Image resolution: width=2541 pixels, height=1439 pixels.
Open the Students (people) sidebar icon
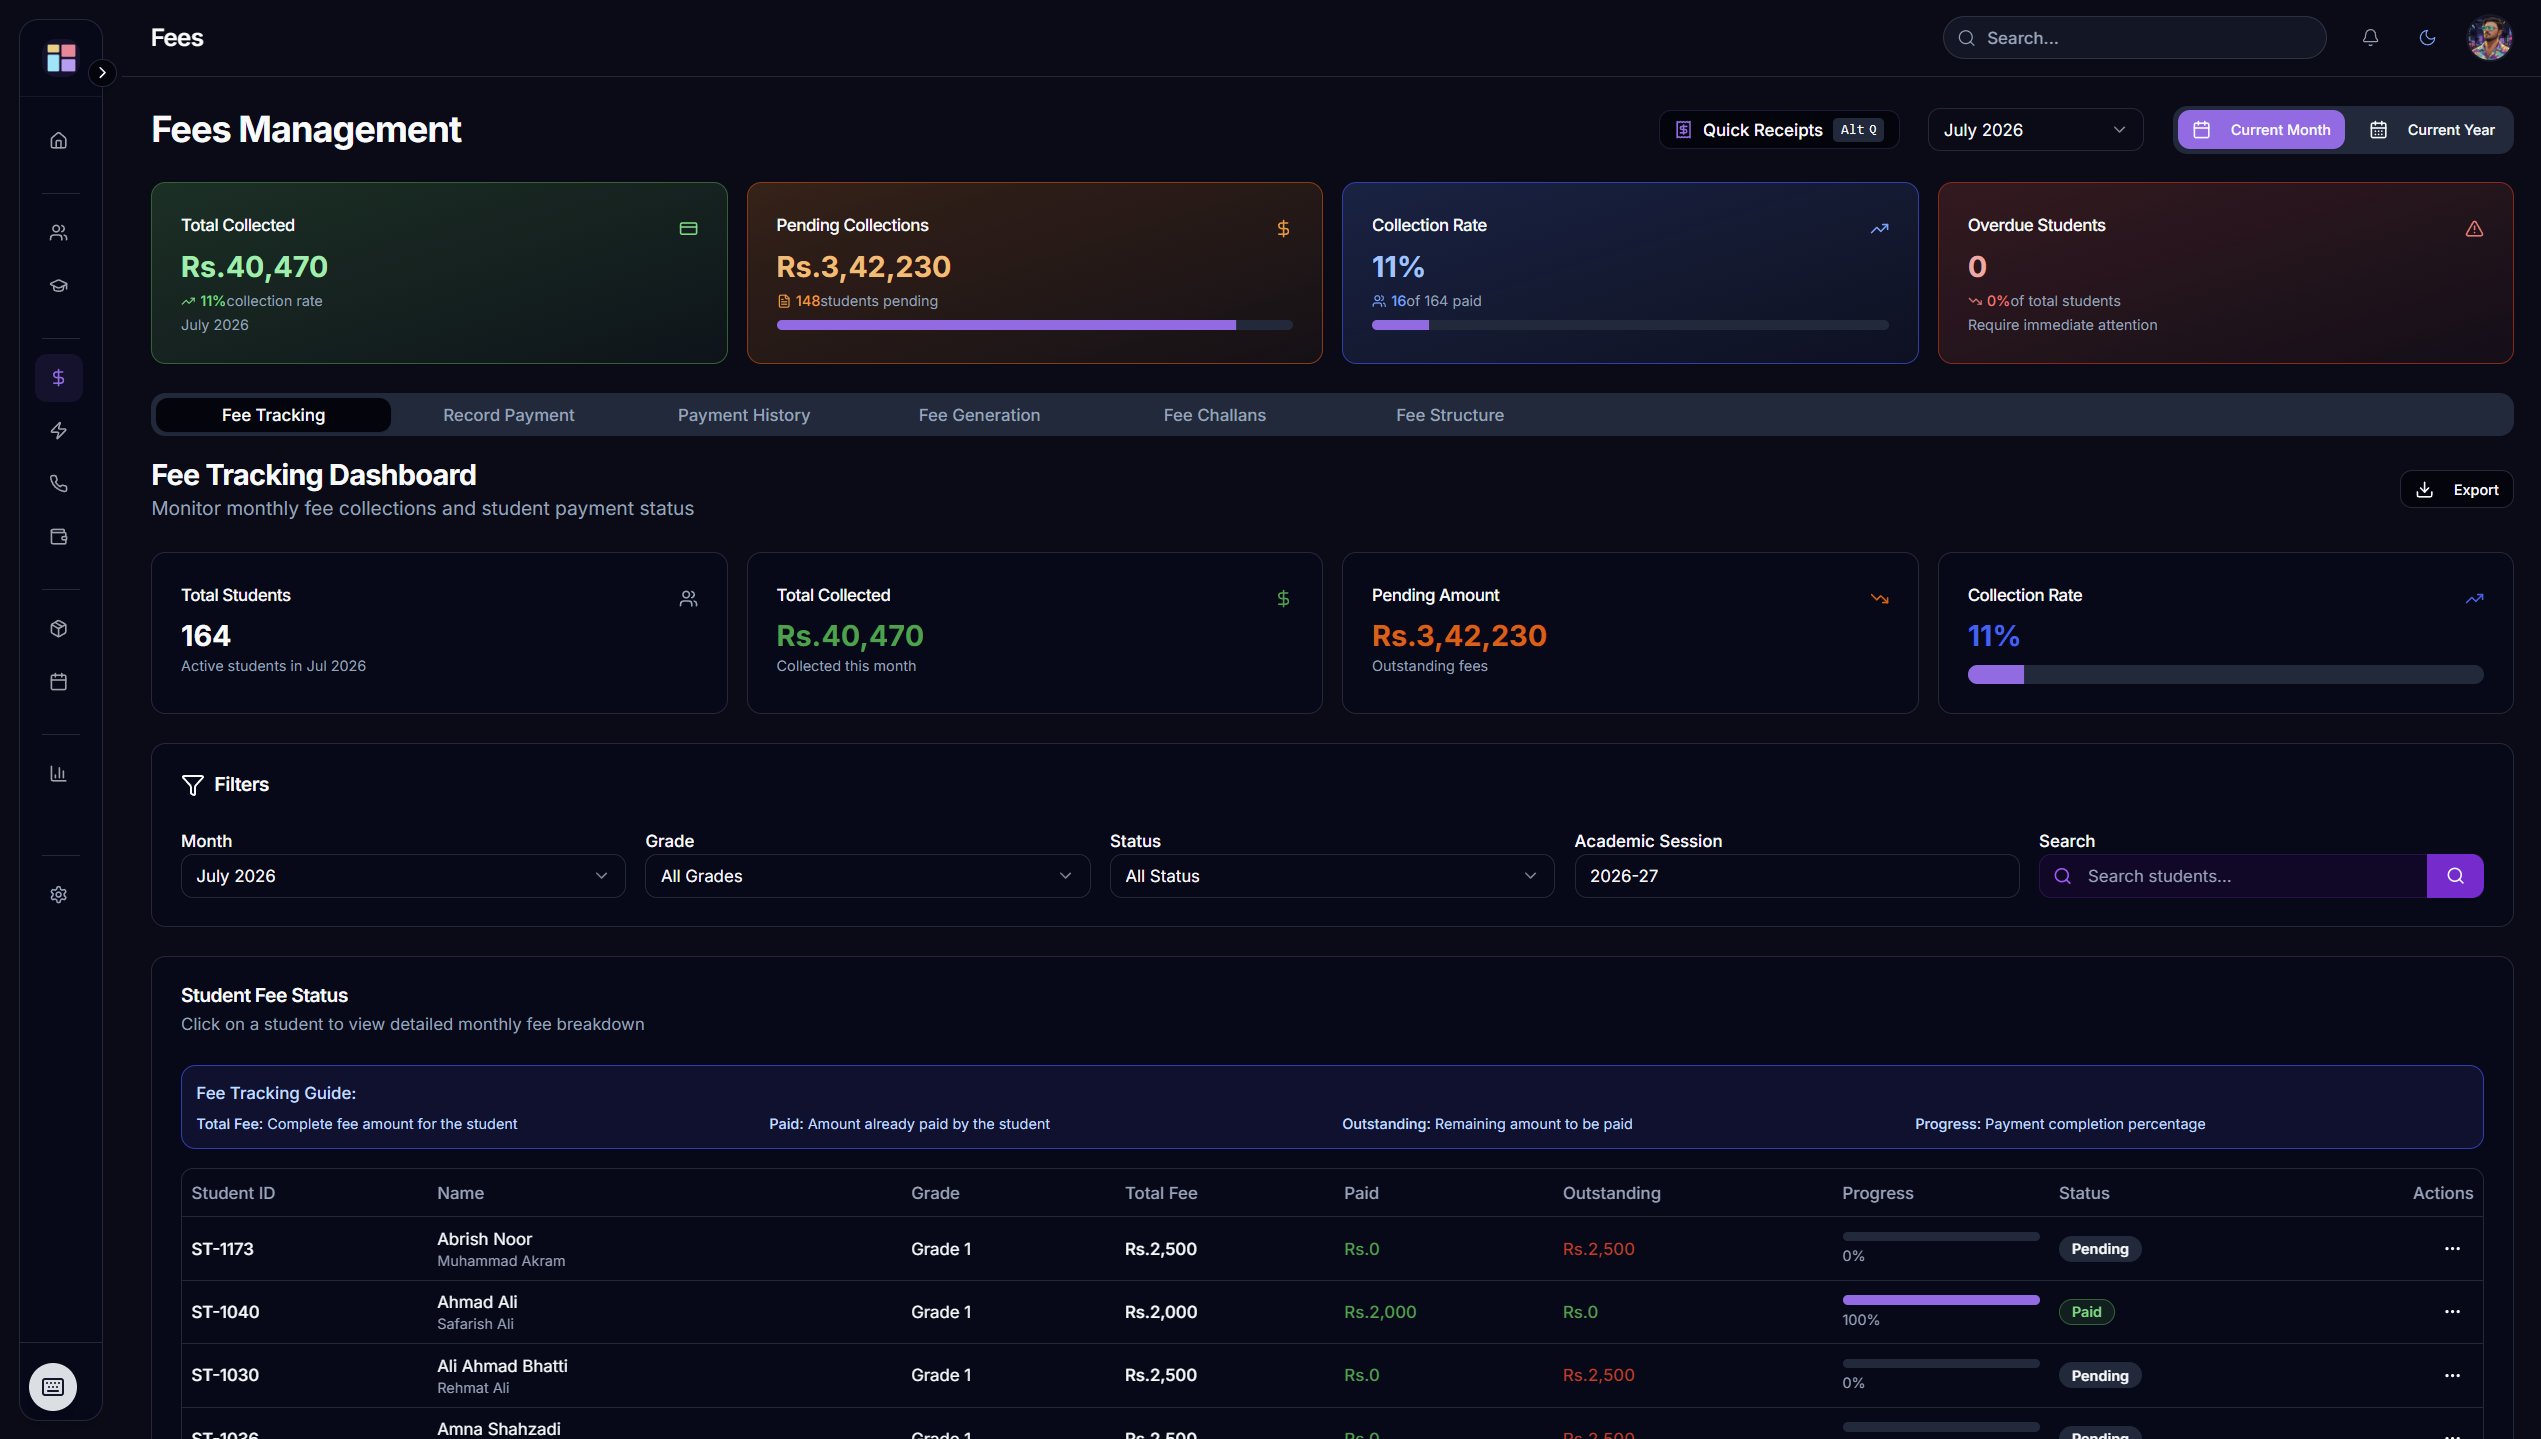tap(59, 232)
